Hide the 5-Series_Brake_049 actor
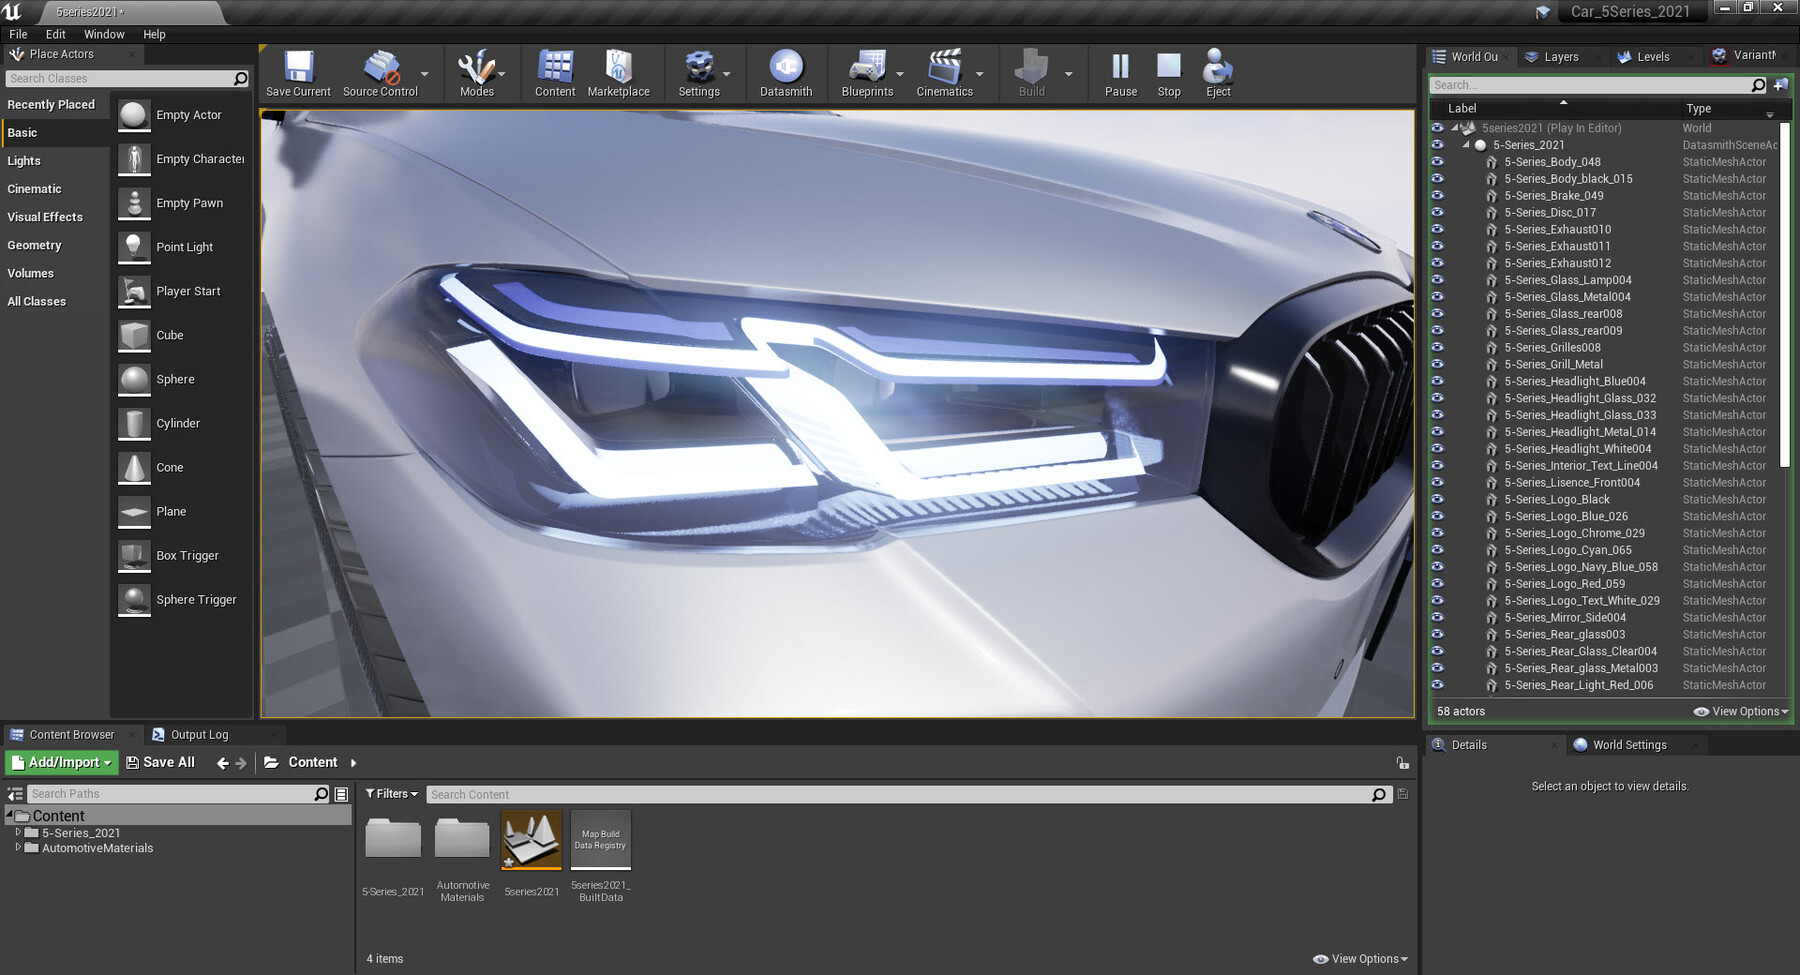Image resolution: width=1800 pixels, height=975 pixels. click(x=1437, y=195)
